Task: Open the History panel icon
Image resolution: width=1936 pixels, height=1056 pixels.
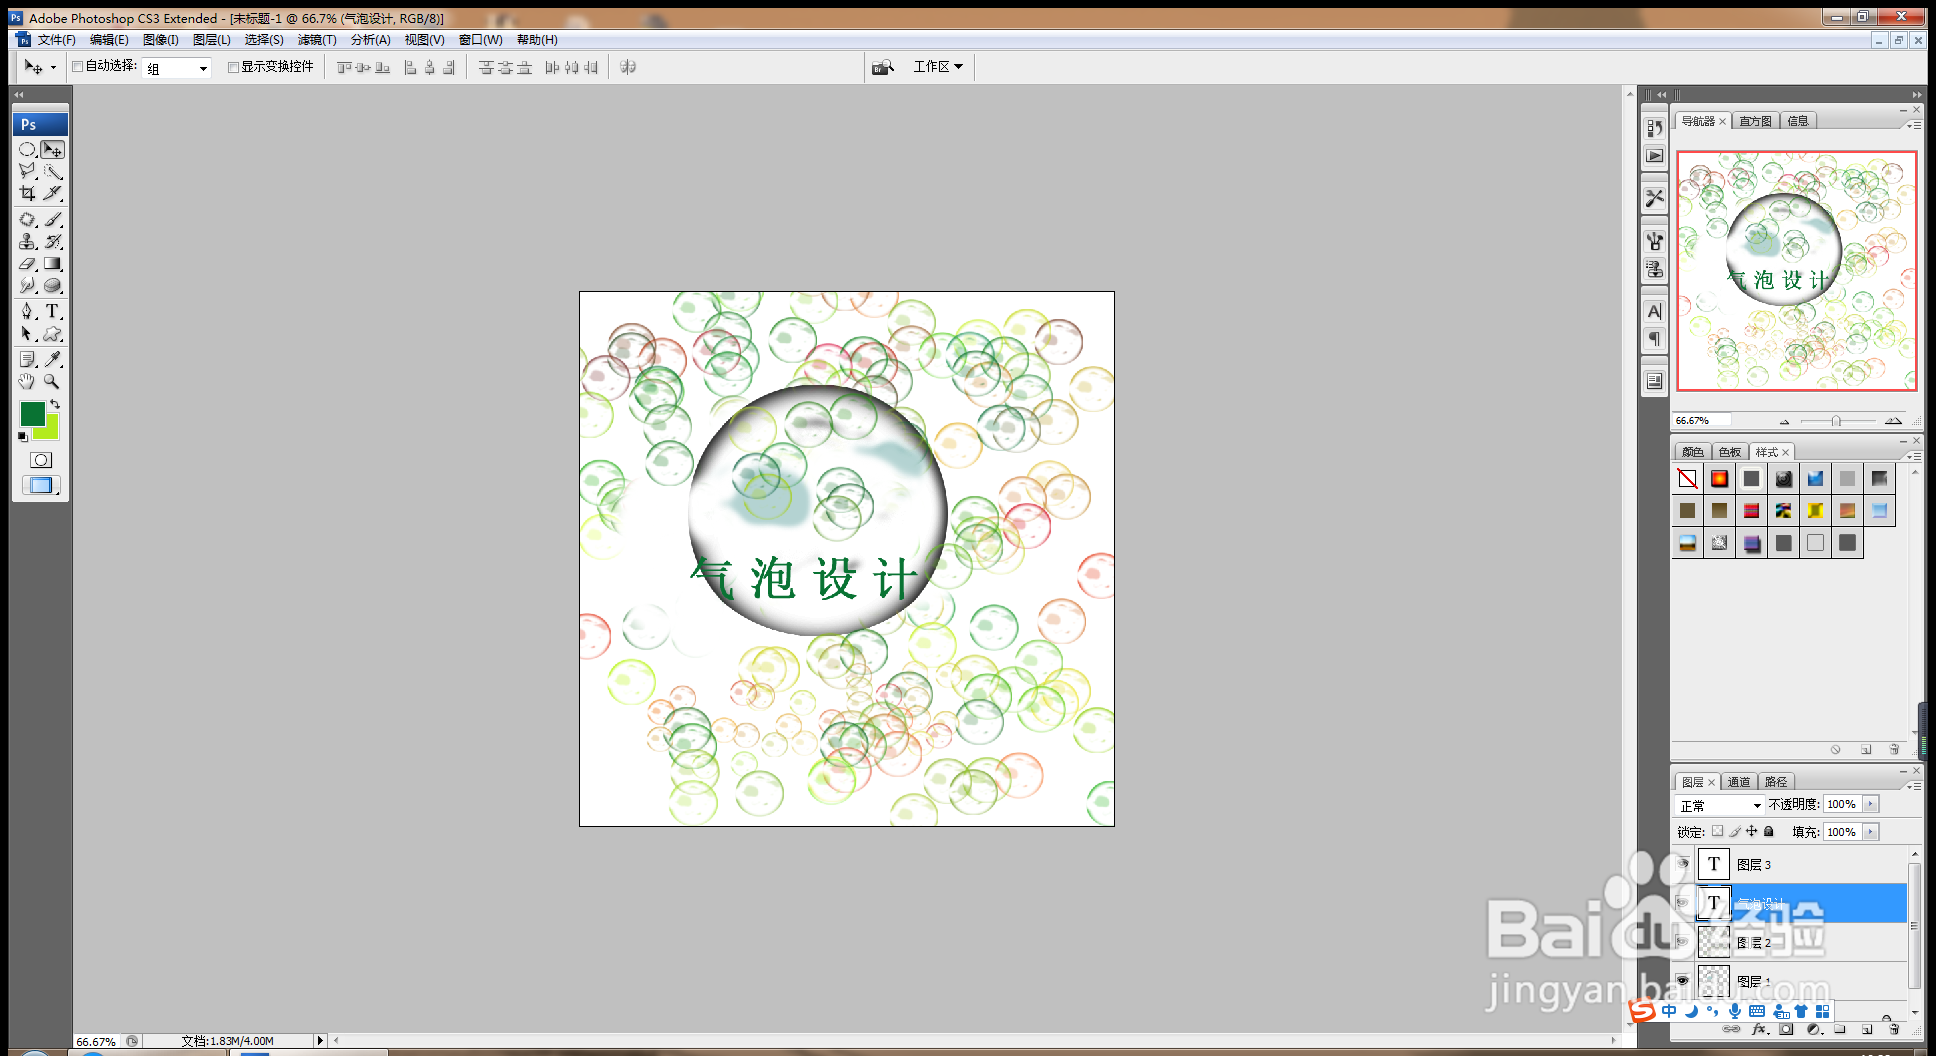Action: click(x=1655, y=129)
